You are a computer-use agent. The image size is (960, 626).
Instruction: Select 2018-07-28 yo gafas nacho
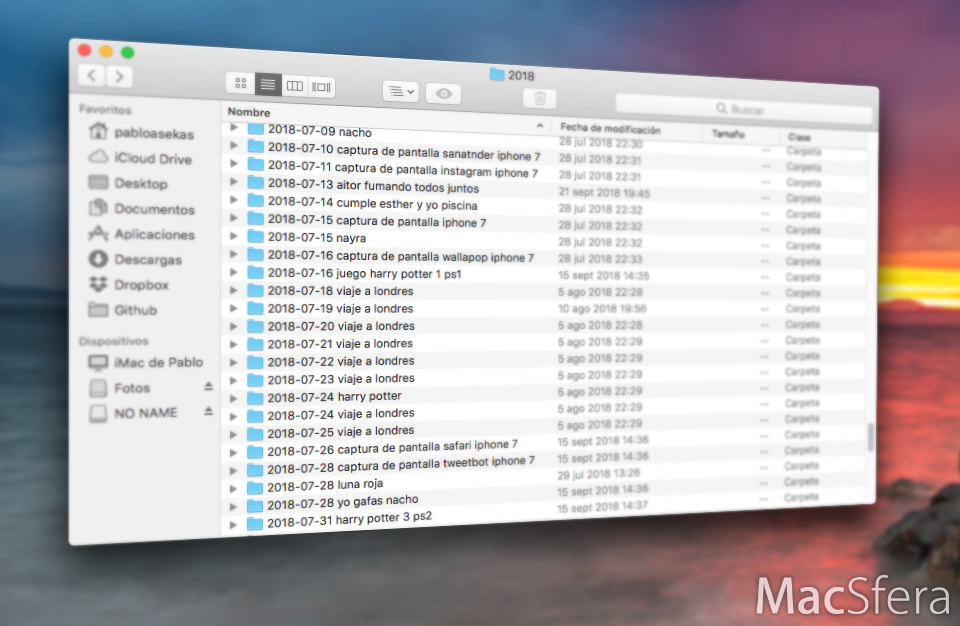342,502
